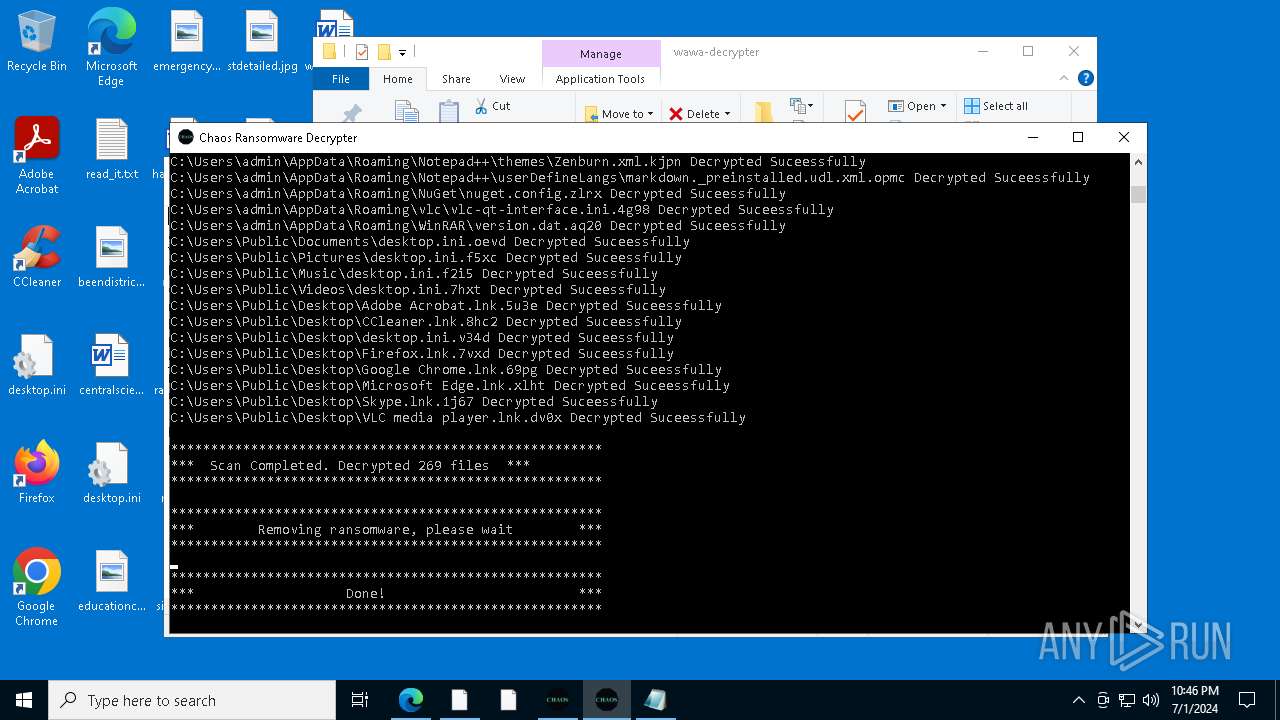Click scroll-down arrow in the console scrollbar
The image size is (1280, 720).
(1138, 625)
